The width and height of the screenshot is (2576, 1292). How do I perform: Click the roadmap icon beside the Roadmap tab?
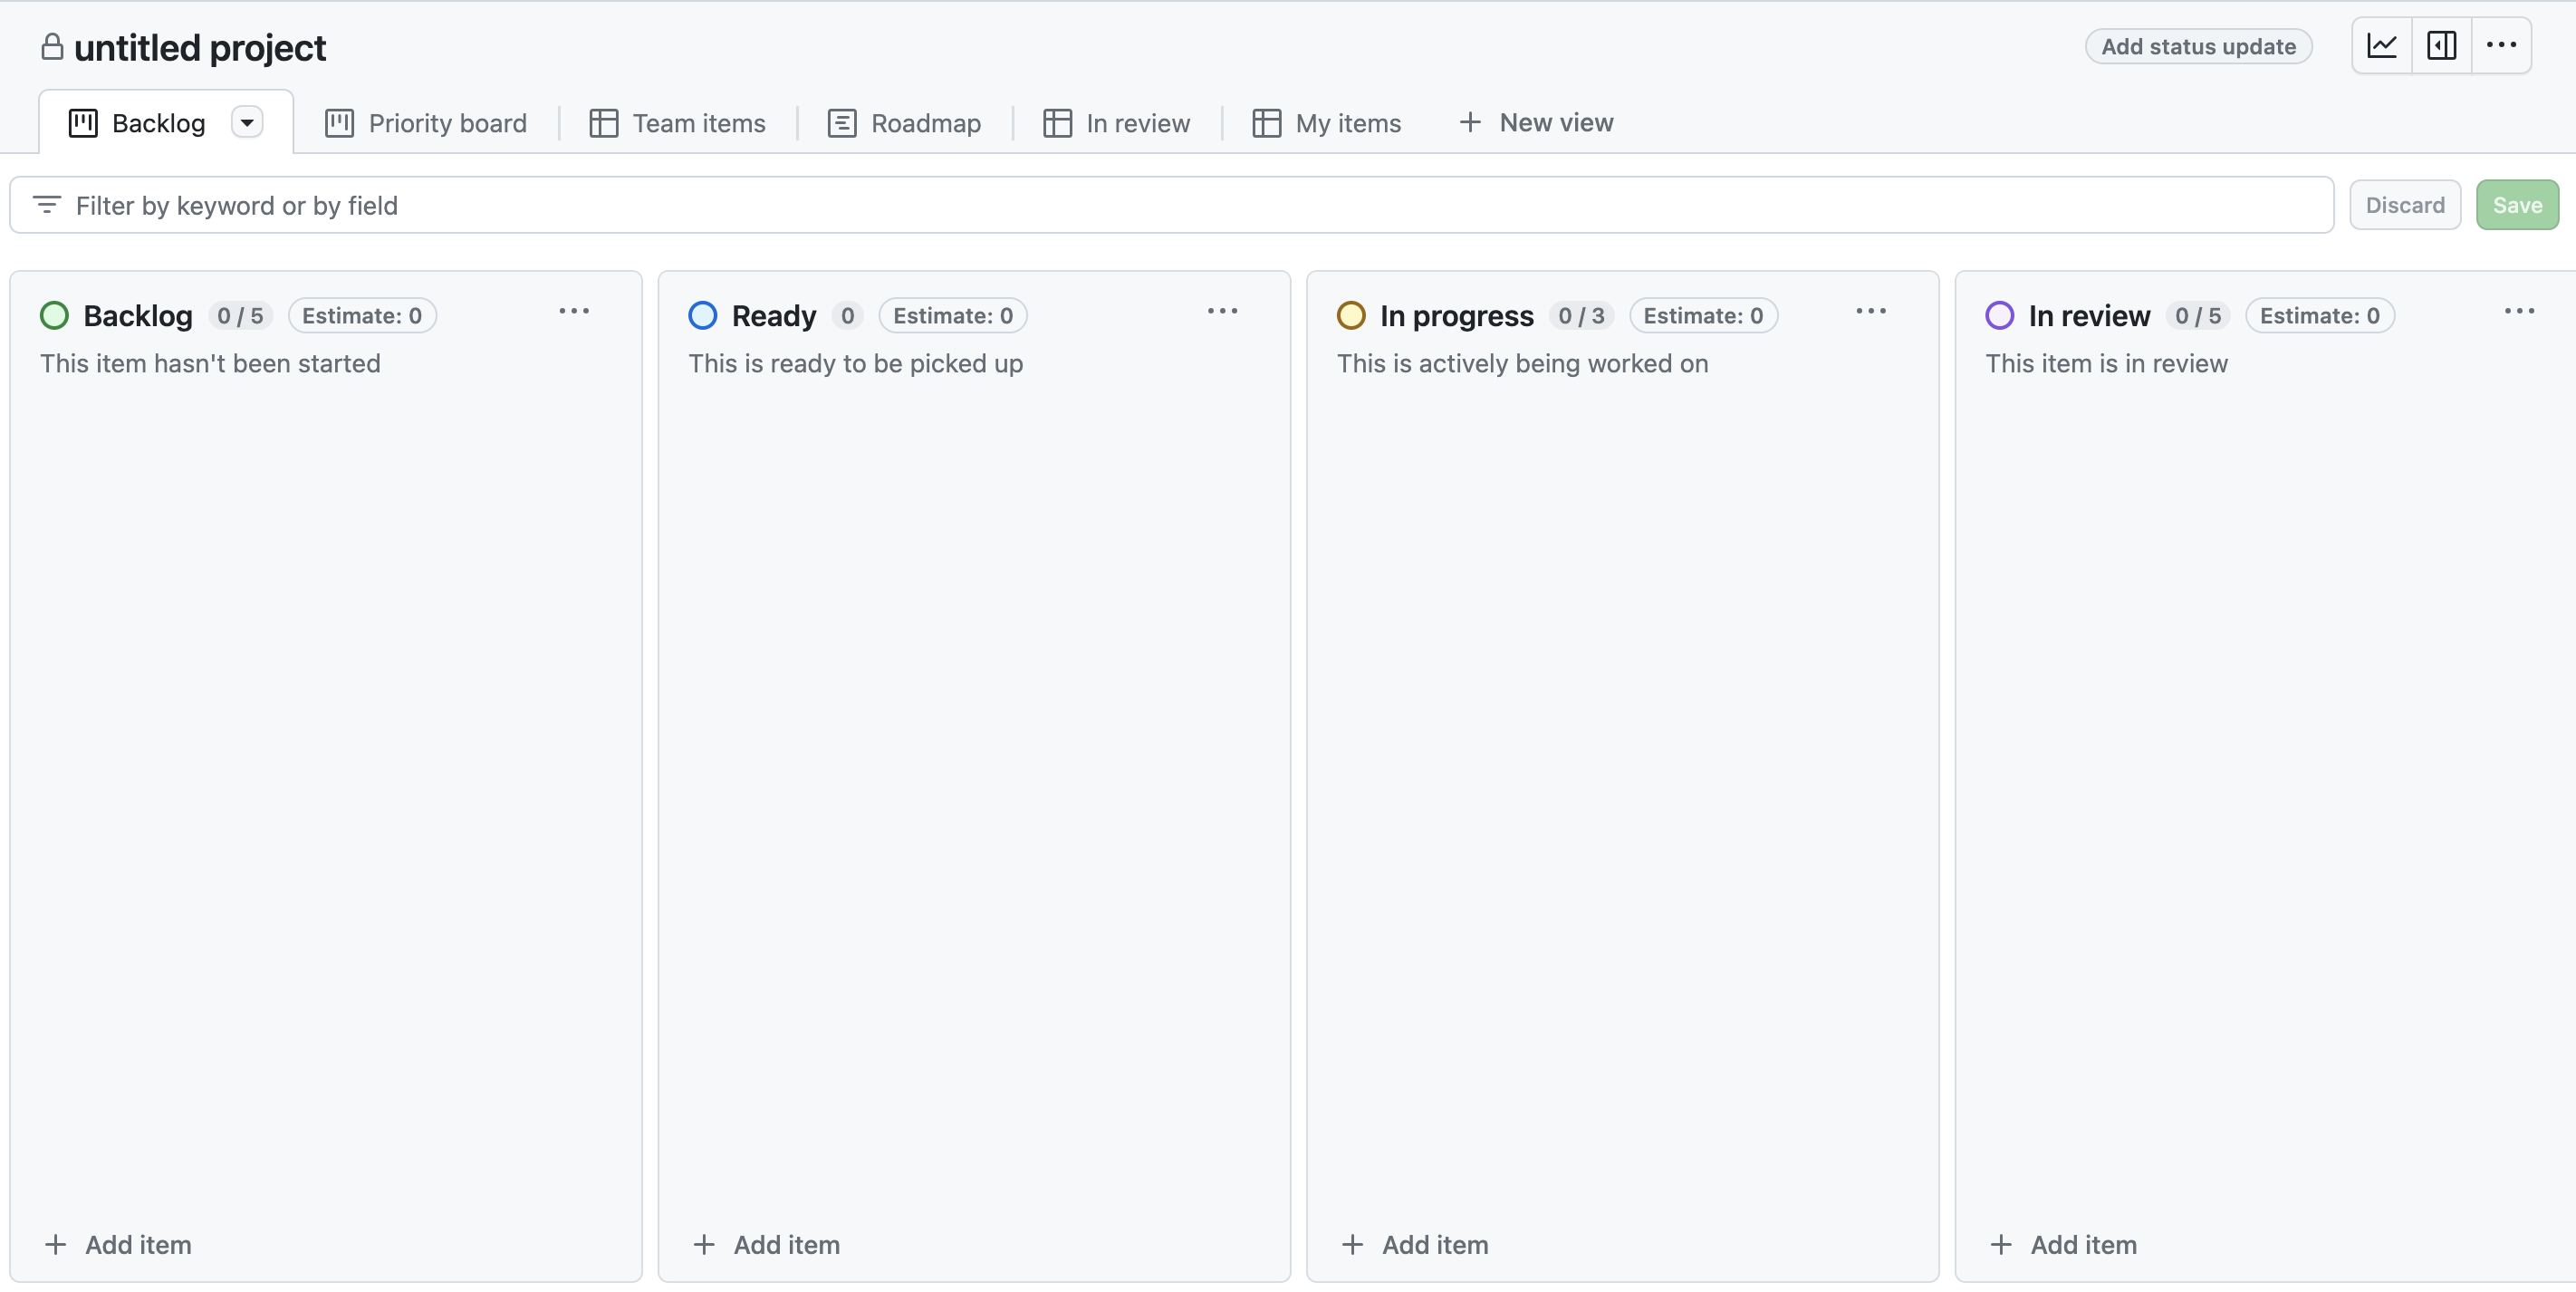coord(842,122)
